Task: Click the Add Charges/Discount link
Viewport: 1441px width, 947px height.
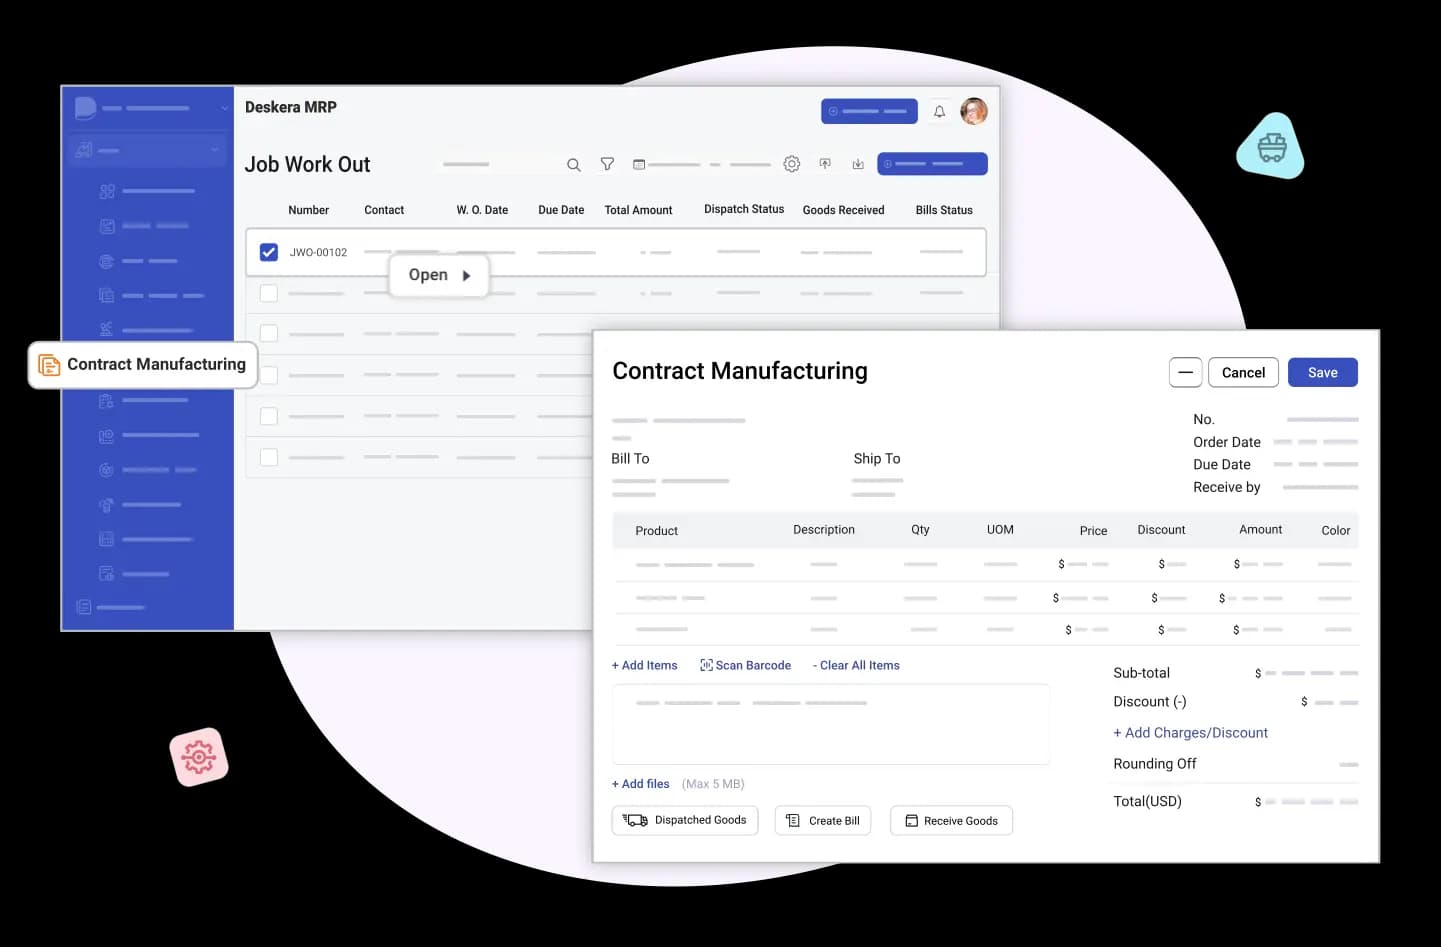Action: [x=1190, y=733]
